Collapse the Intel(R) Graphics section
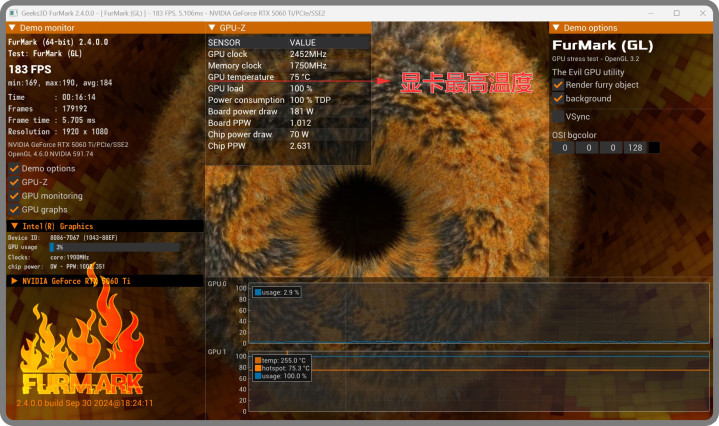 [14, 226]
